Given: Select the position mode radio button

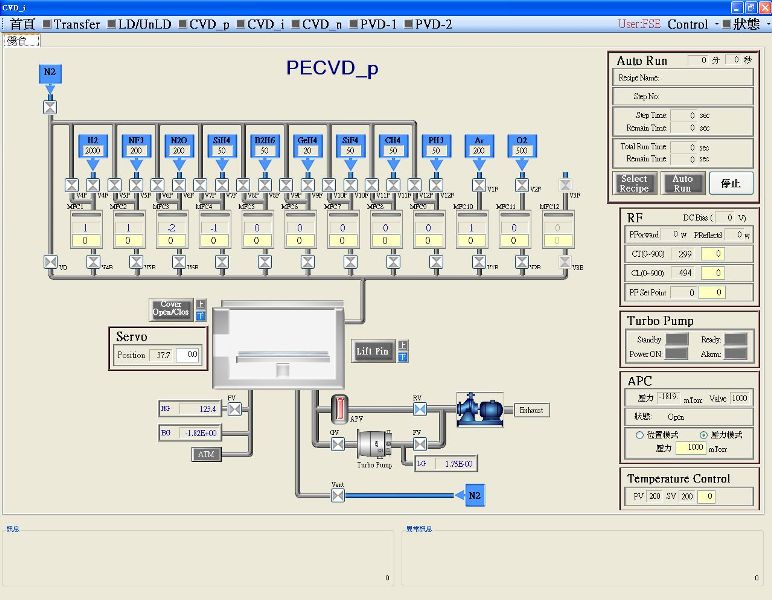Looking at the screenshot, I should click(x=640, y=435).
